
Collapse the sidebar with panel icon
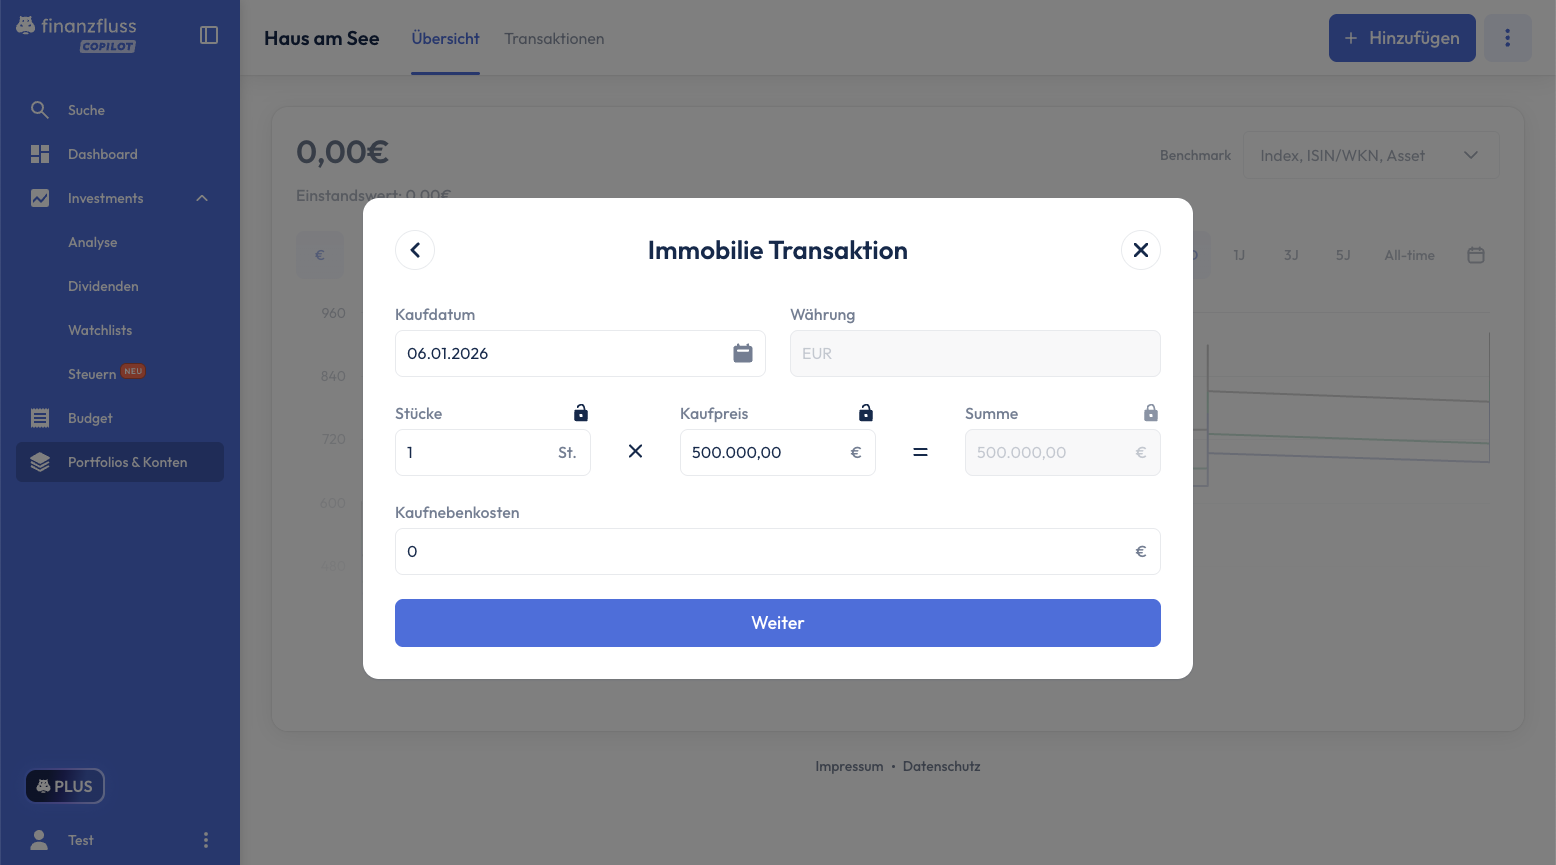[x=209, y=35]
